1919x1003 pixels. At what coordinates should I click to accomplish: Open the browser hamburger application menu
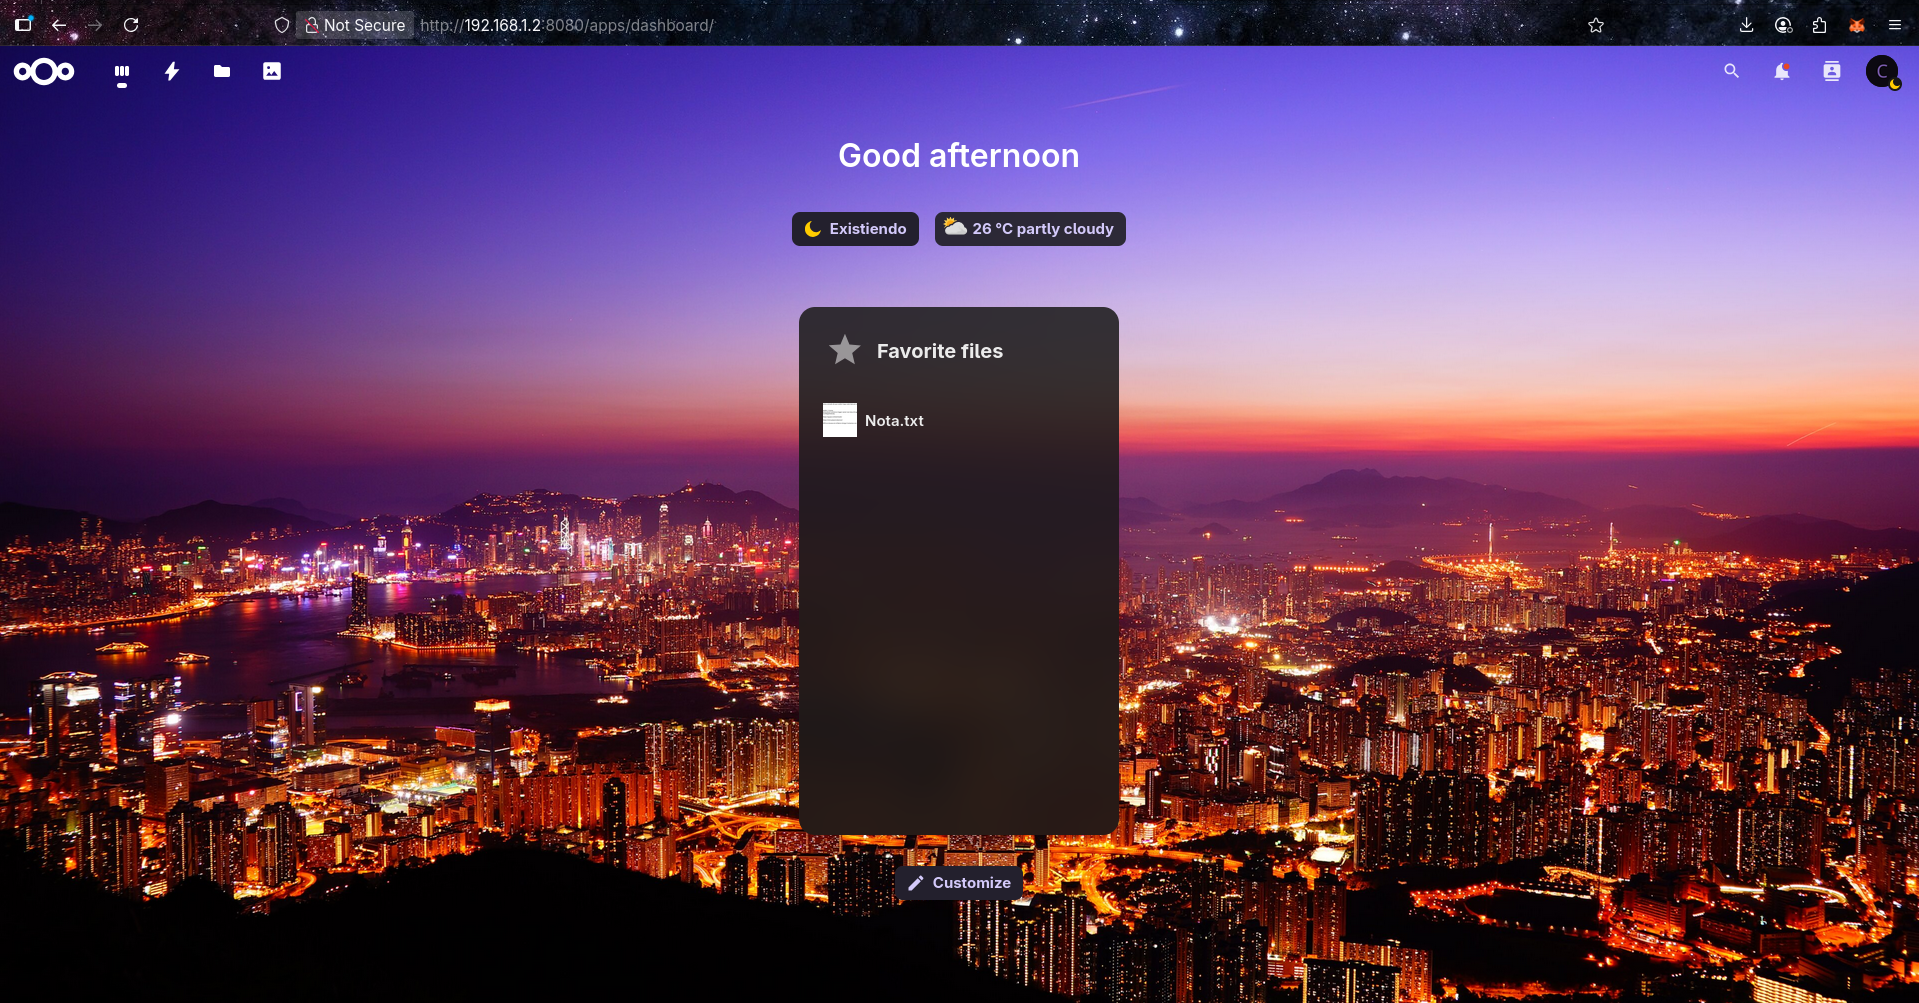coord(1894,26)
